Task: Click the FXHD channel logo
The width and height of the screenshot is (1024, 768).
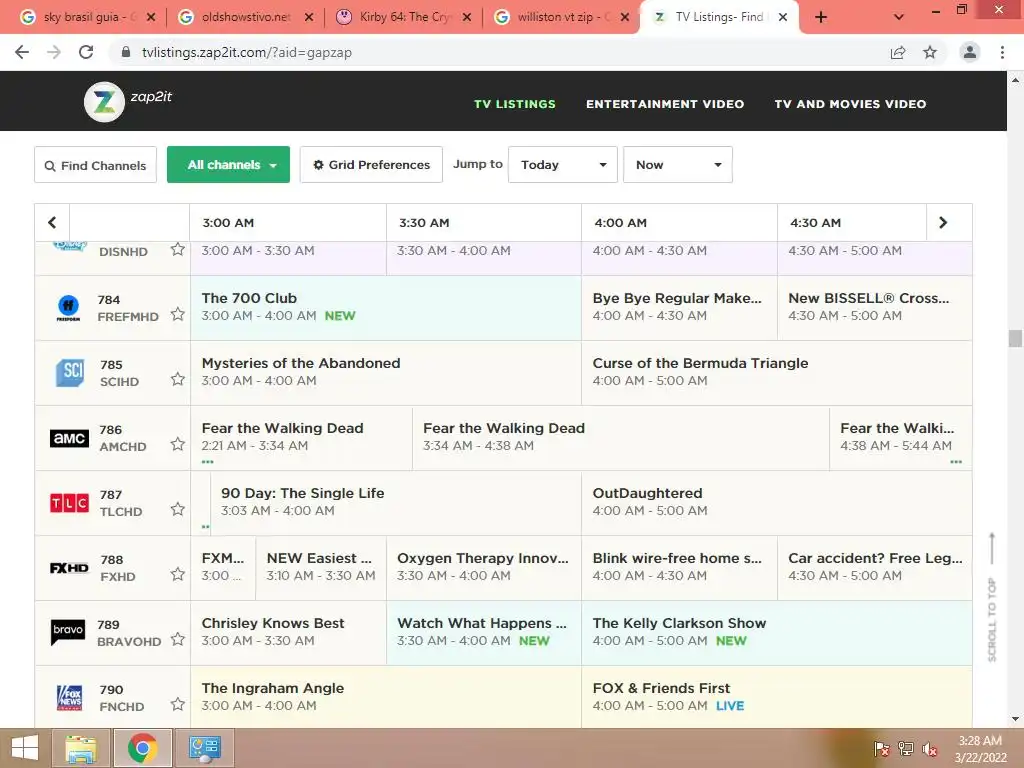Action: pyautogui.click(x=69, y=568)
